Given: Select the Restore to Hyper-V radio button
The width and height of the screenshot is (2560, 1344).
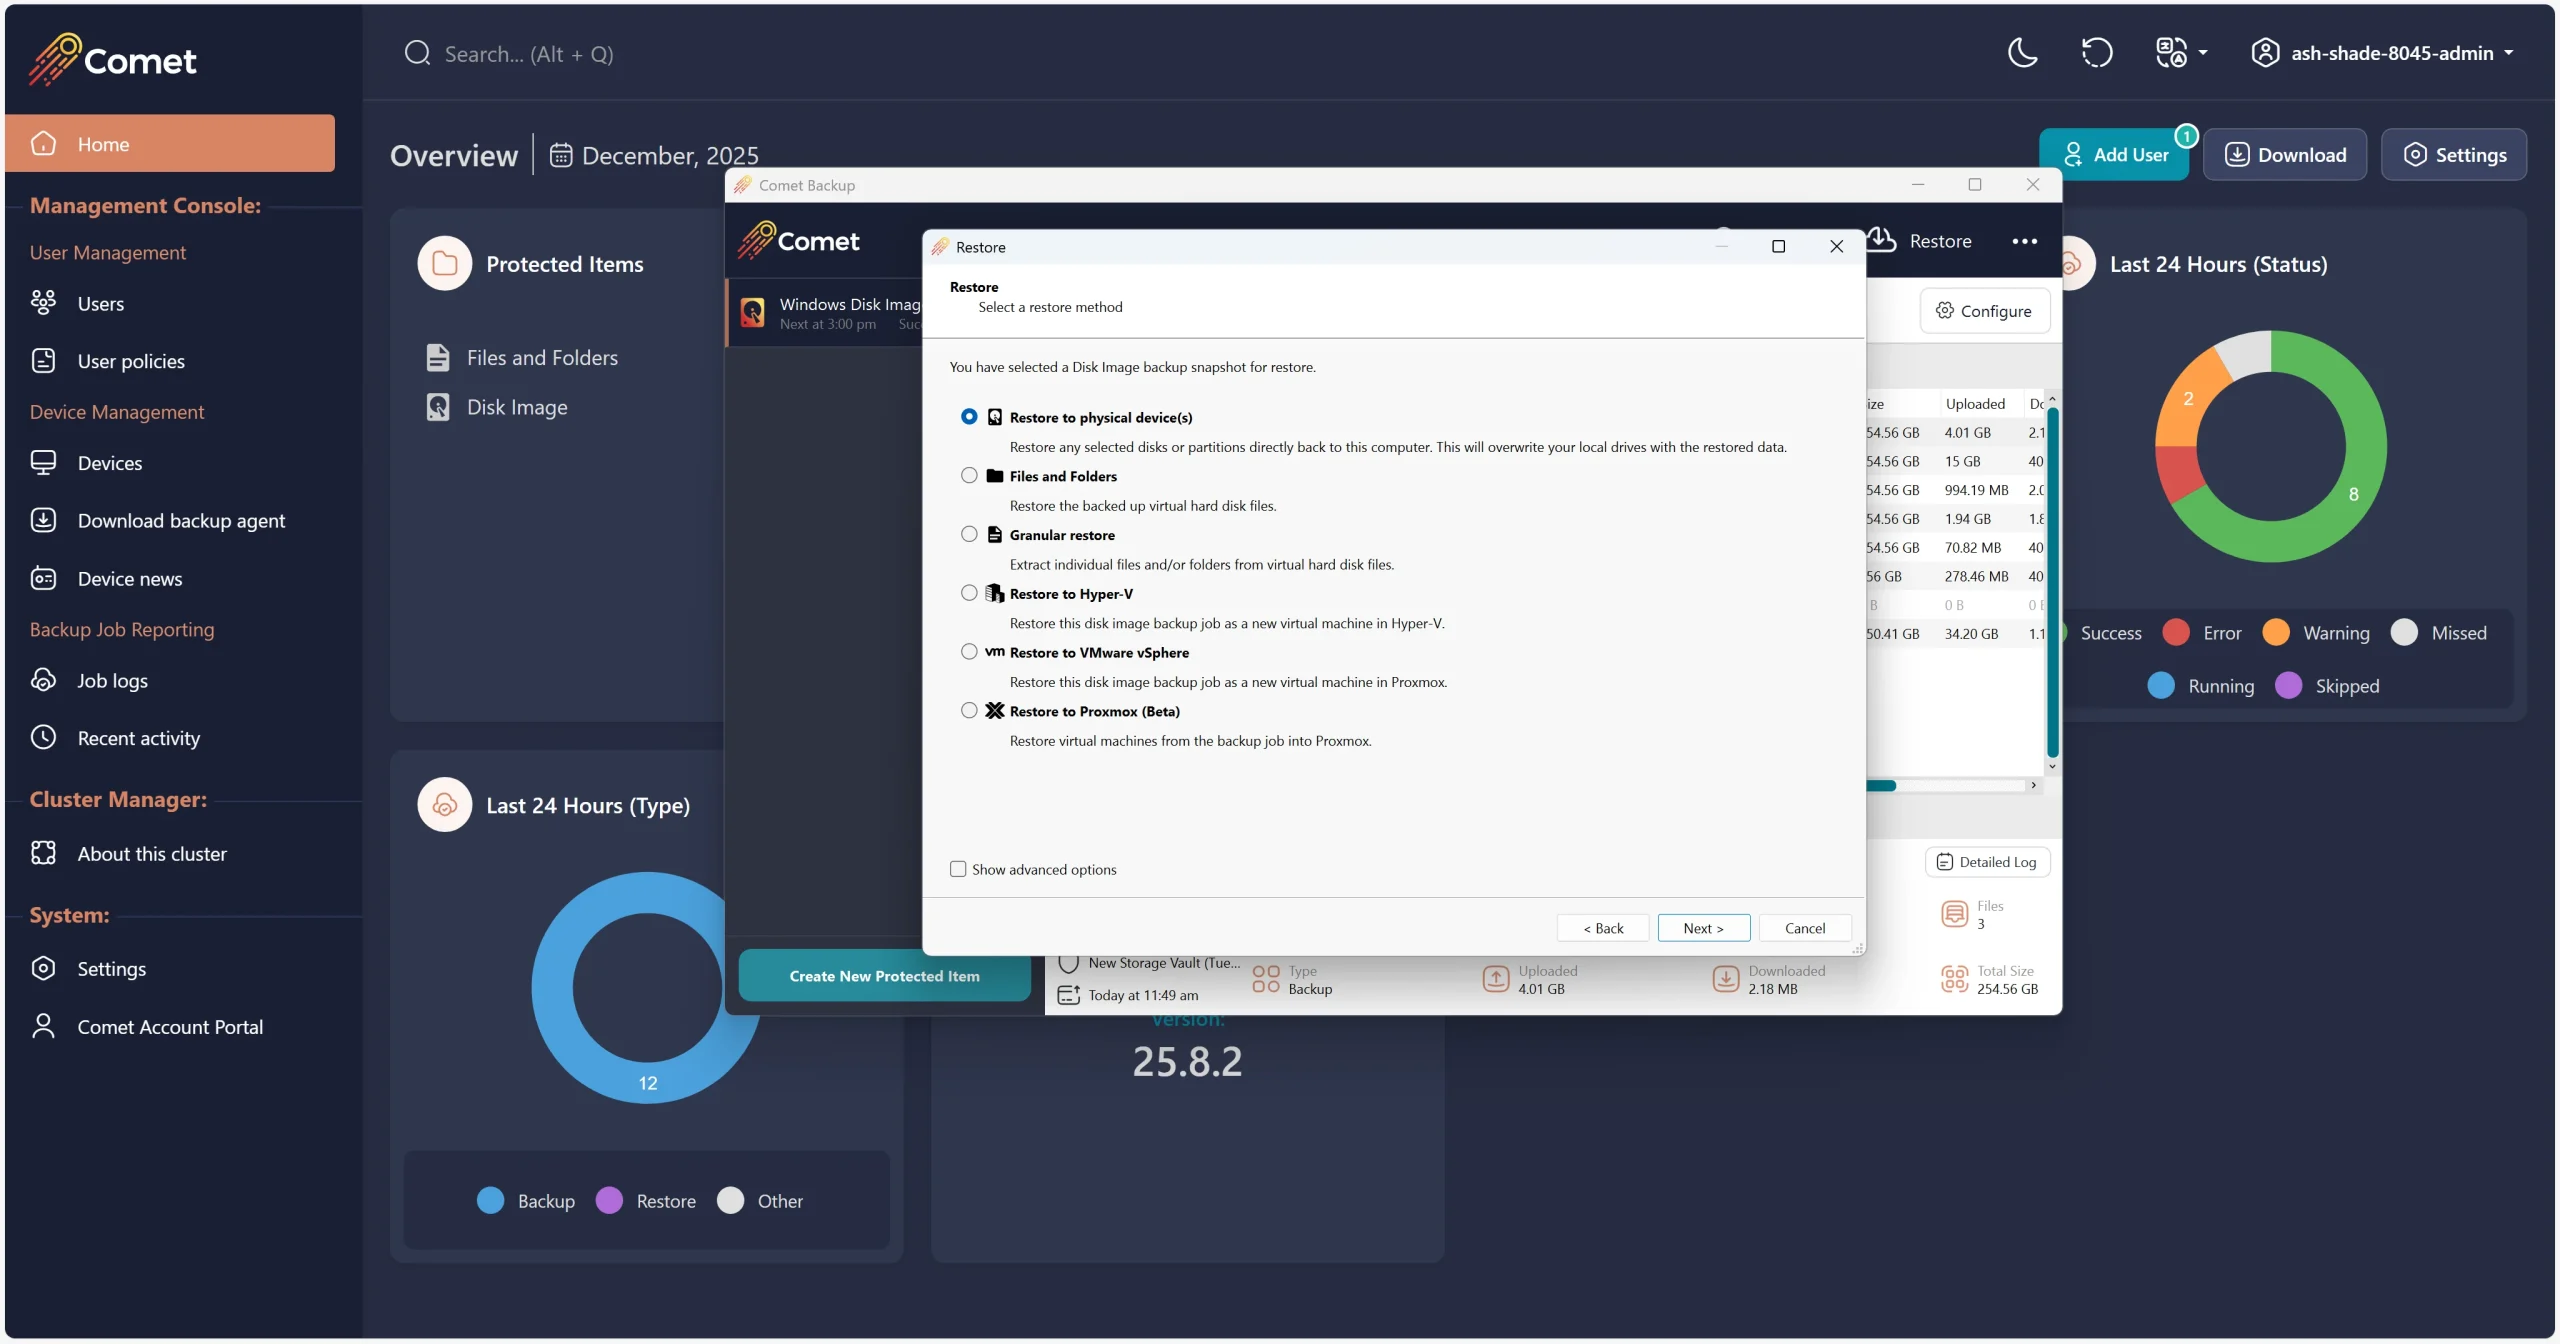Looking at the screenshot, I should click(969, 593).
